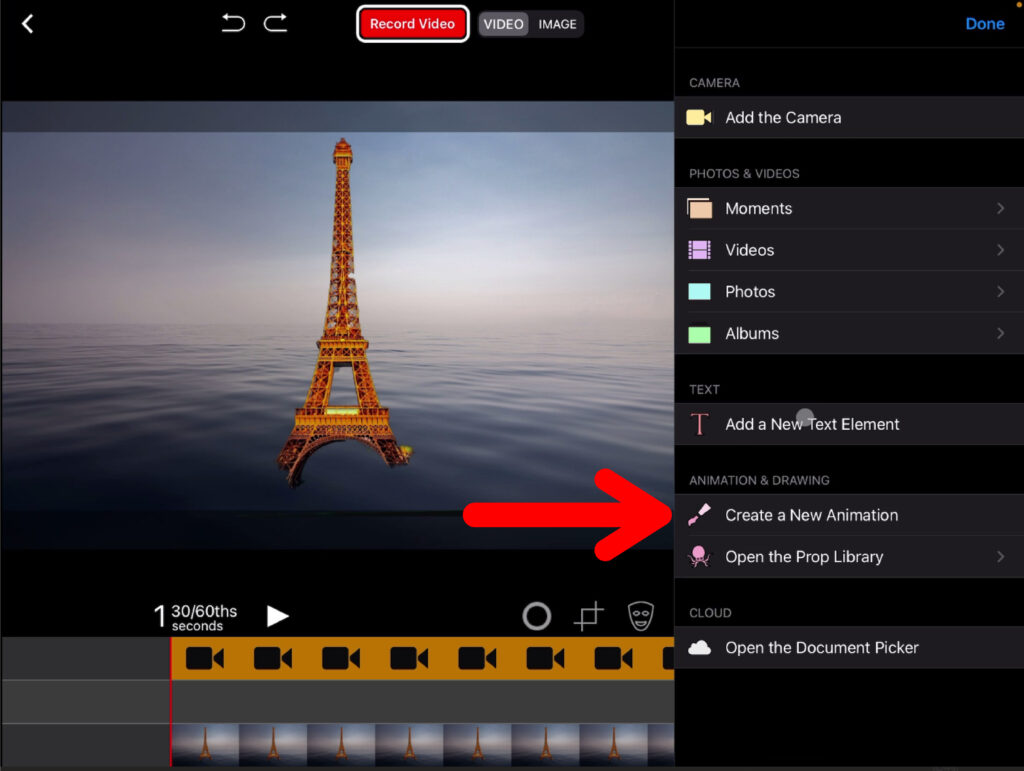1024x771 pixels.
Task: Click the circle keyframe icon
Action: 537,617
